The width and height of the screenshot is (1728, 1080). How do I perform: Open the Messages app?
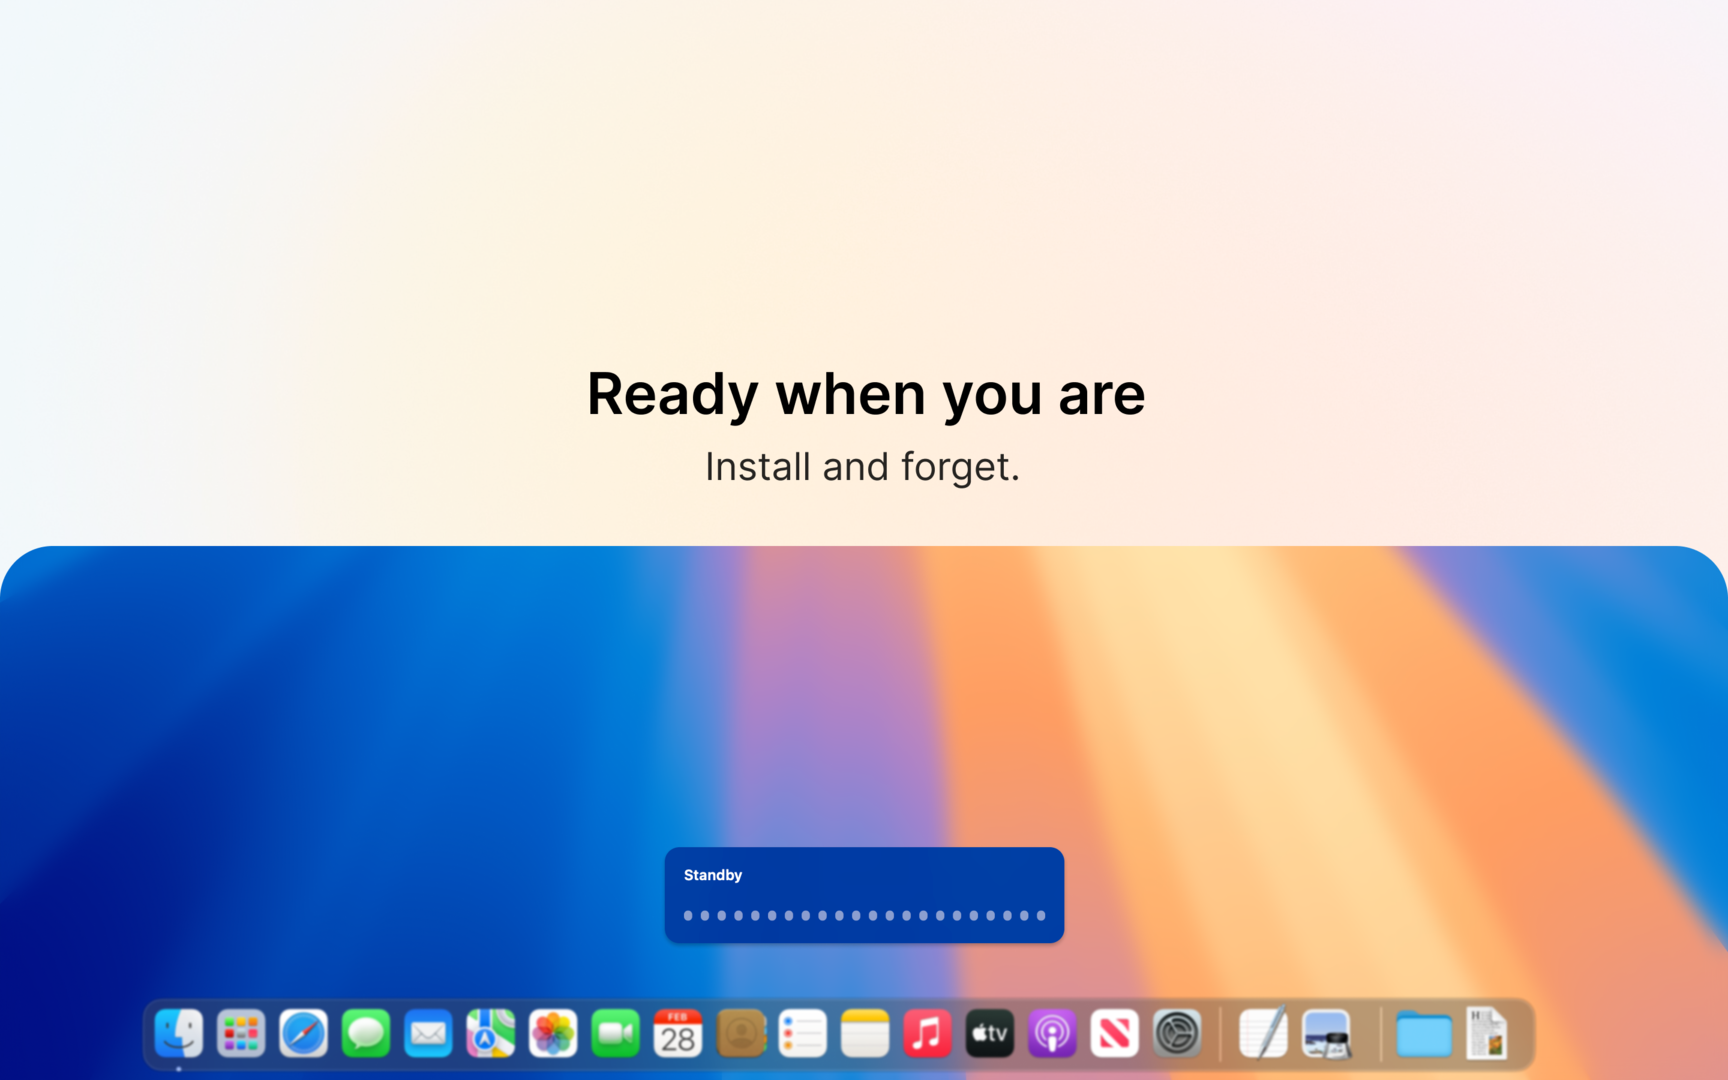pos(366,1033)
